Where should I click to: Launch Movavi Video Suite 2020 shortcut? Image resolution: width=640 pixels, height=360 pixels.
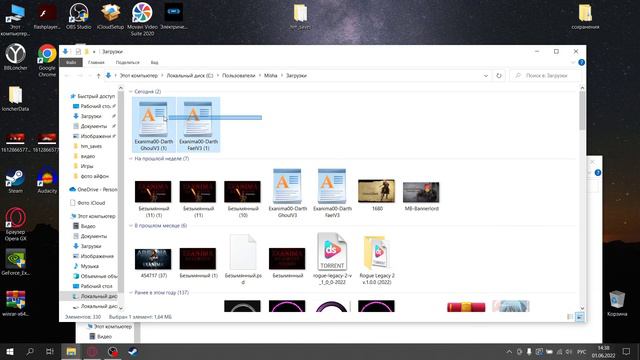142,19
